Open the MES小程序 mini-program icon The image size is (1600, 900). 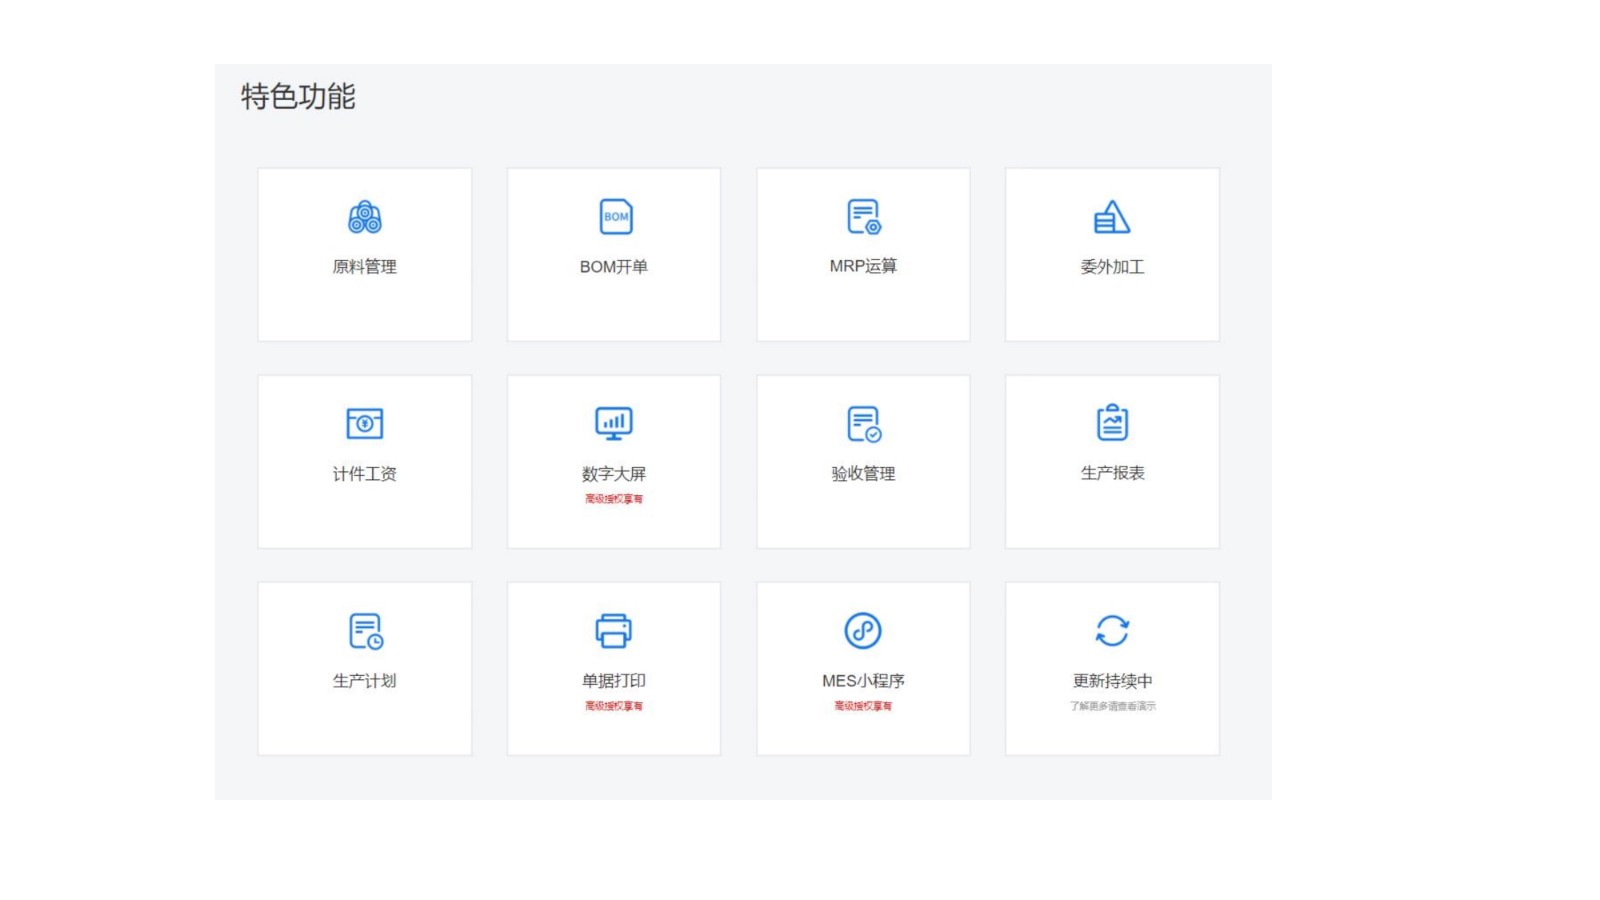(x=863, y=631)
